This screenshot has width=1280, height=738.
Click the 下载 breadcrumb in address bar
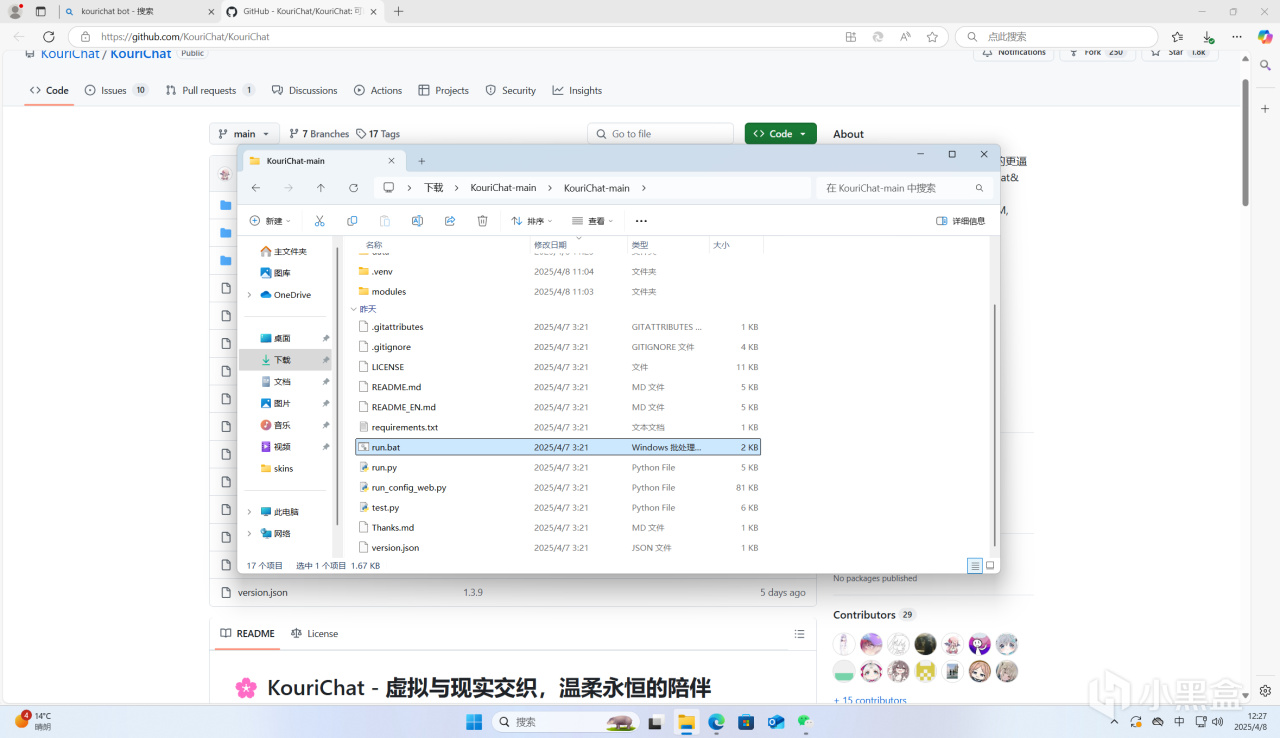tap(433, 188)
